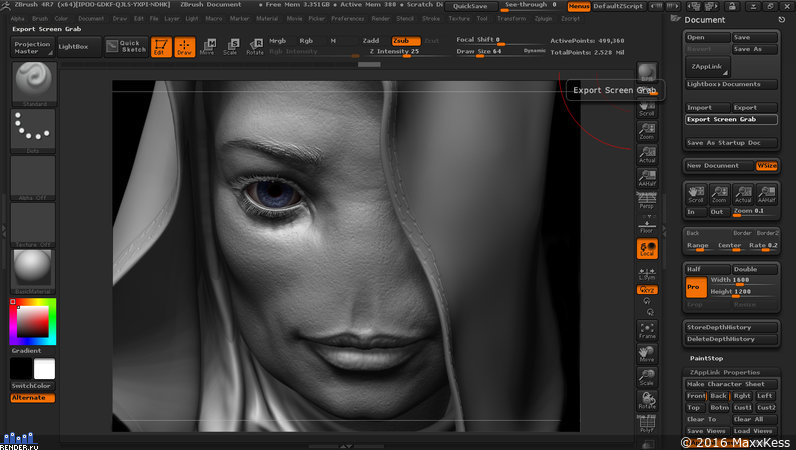The image size is (796, 450).
Task: Toggle the Local symmetry button
Action: click(x=647, y=249)
